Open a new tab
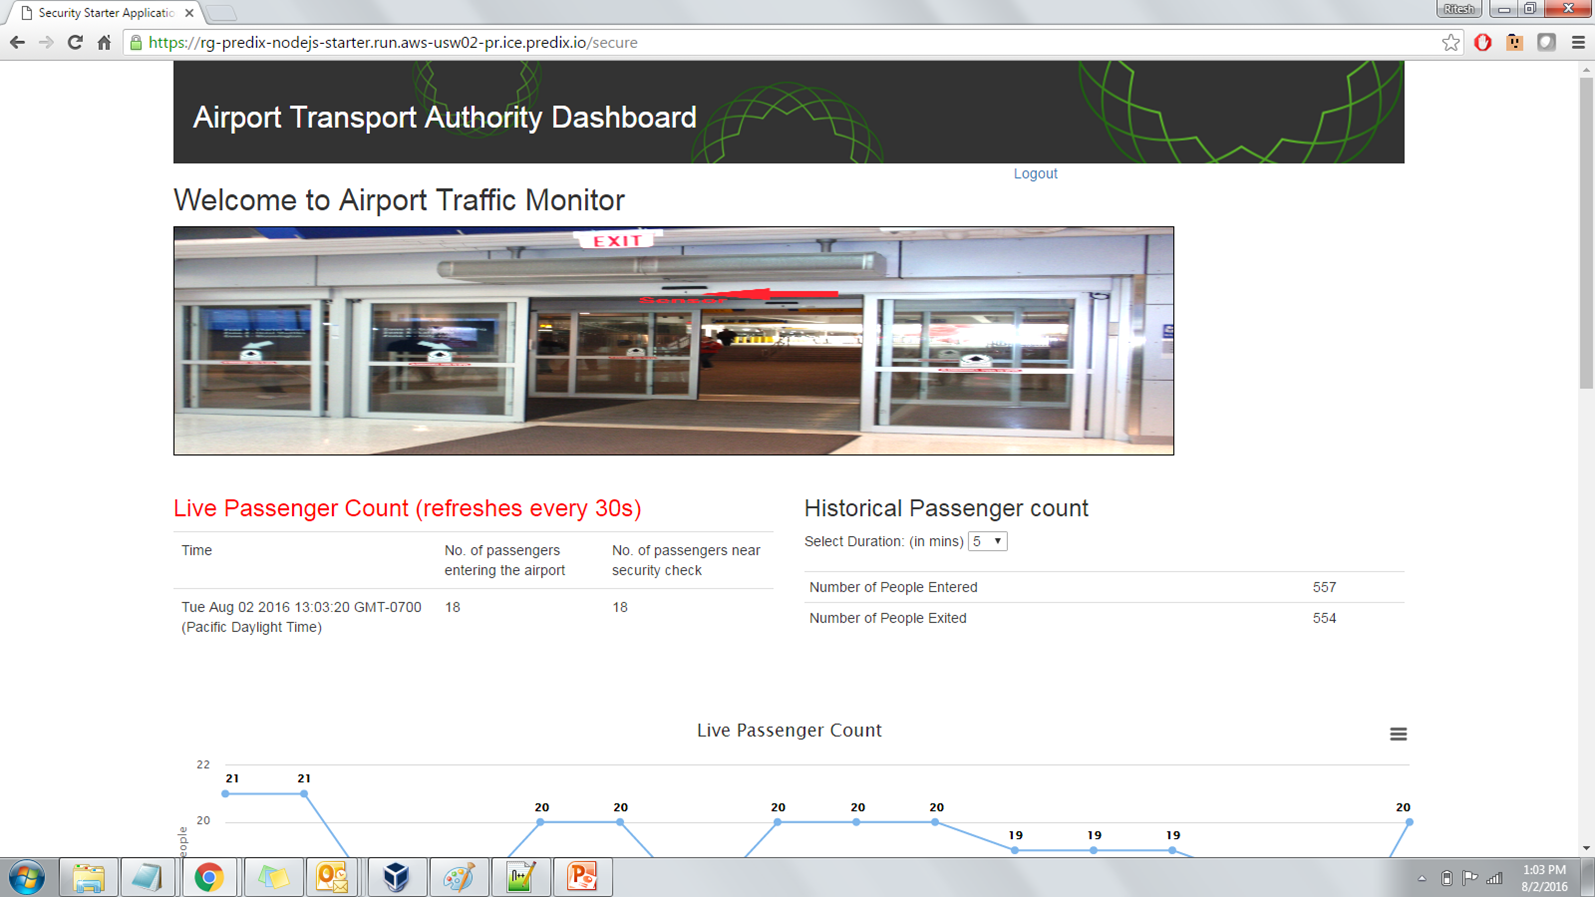1595x897 pixels. coord(222,13)
